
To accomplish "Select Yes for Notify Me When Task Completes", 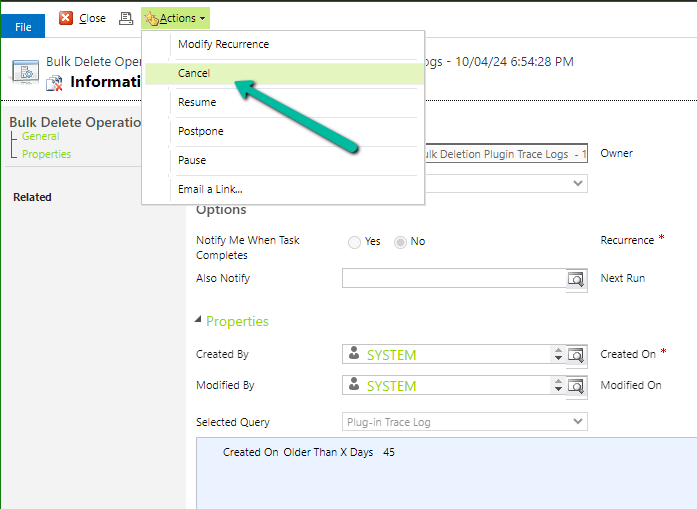I will tap(355, 242).
